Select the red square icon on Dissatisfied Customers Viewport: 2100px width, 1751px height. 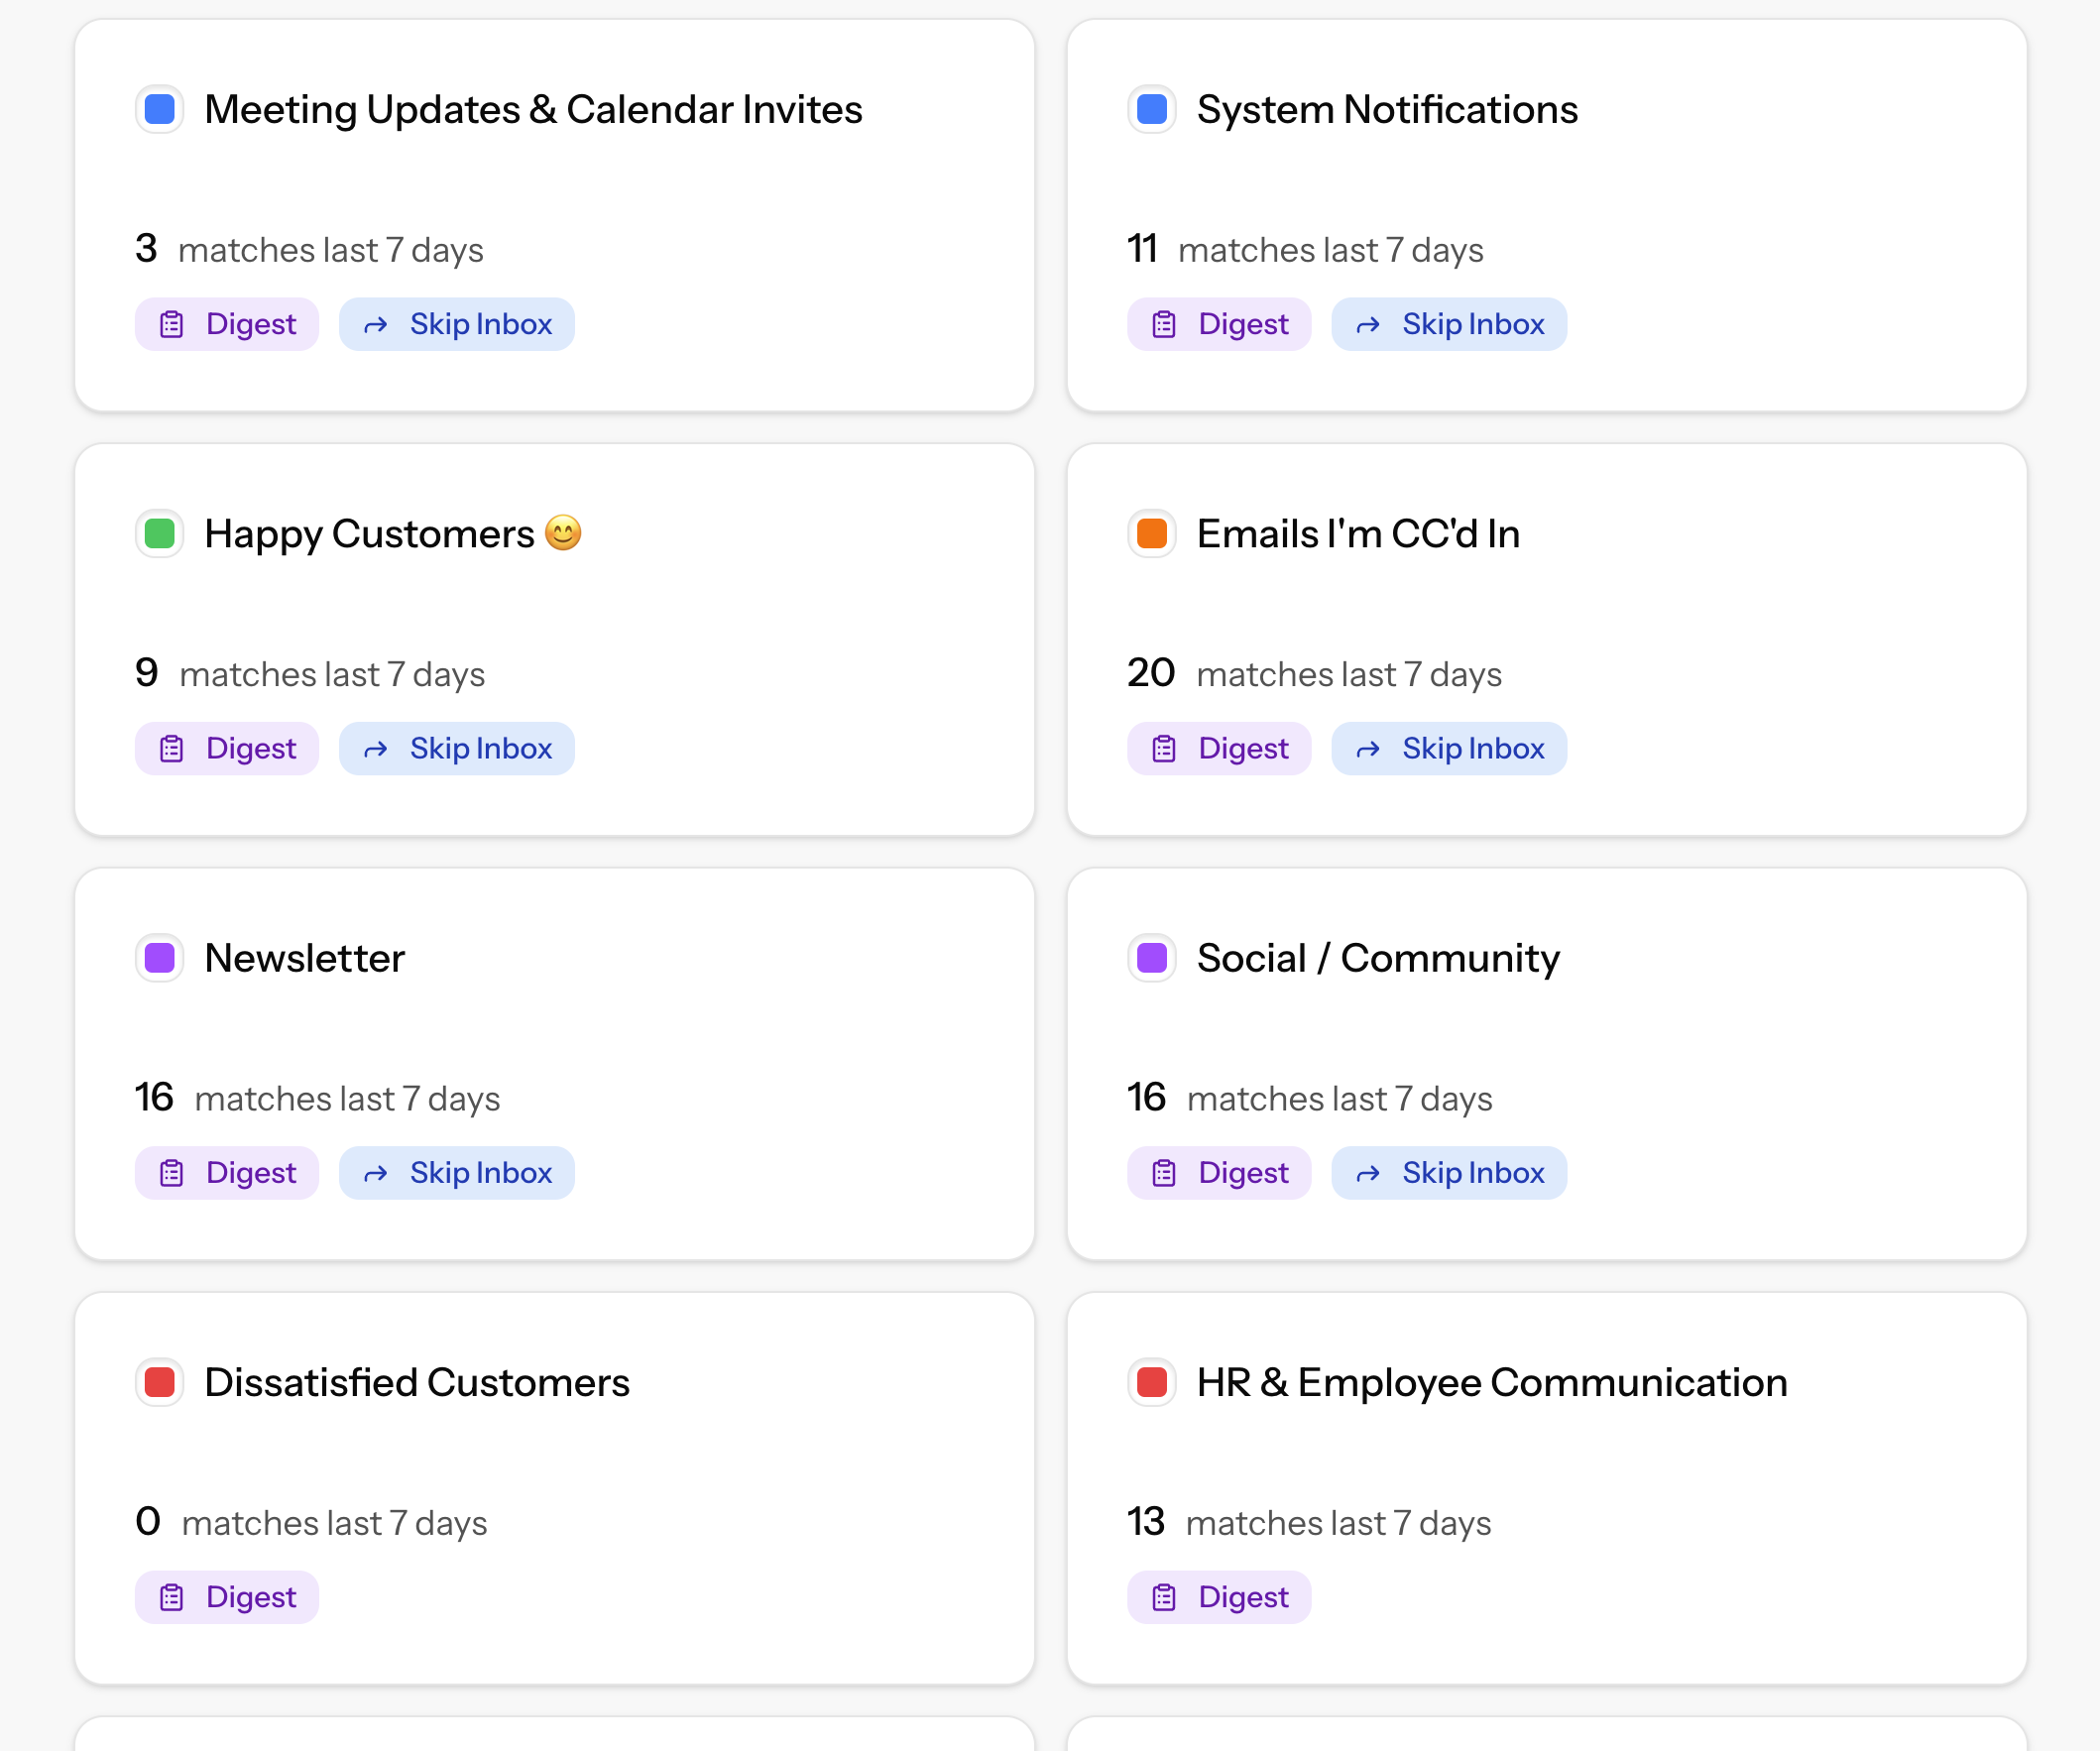click(159, 1382)
